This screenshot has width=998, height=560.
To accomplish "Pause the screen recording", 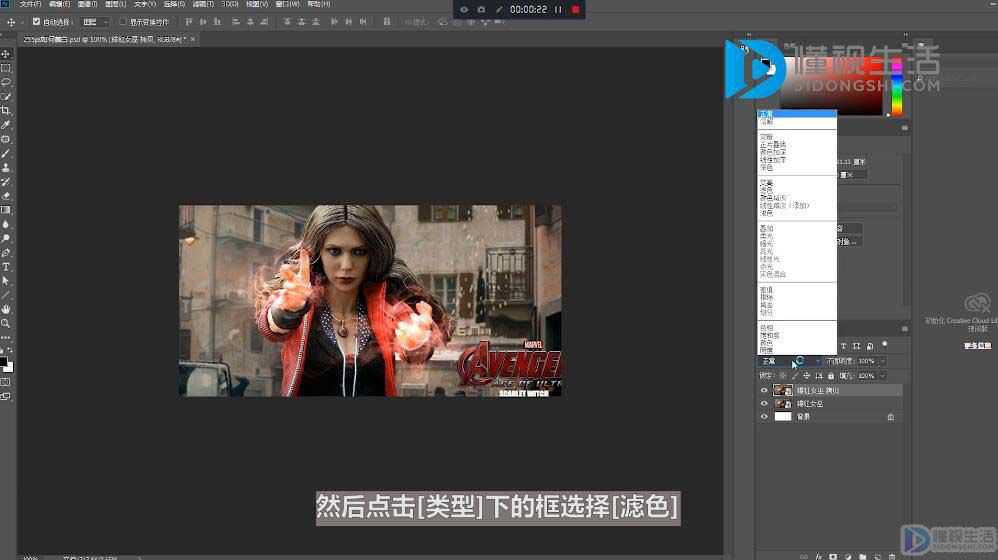I will click(558, 10).
